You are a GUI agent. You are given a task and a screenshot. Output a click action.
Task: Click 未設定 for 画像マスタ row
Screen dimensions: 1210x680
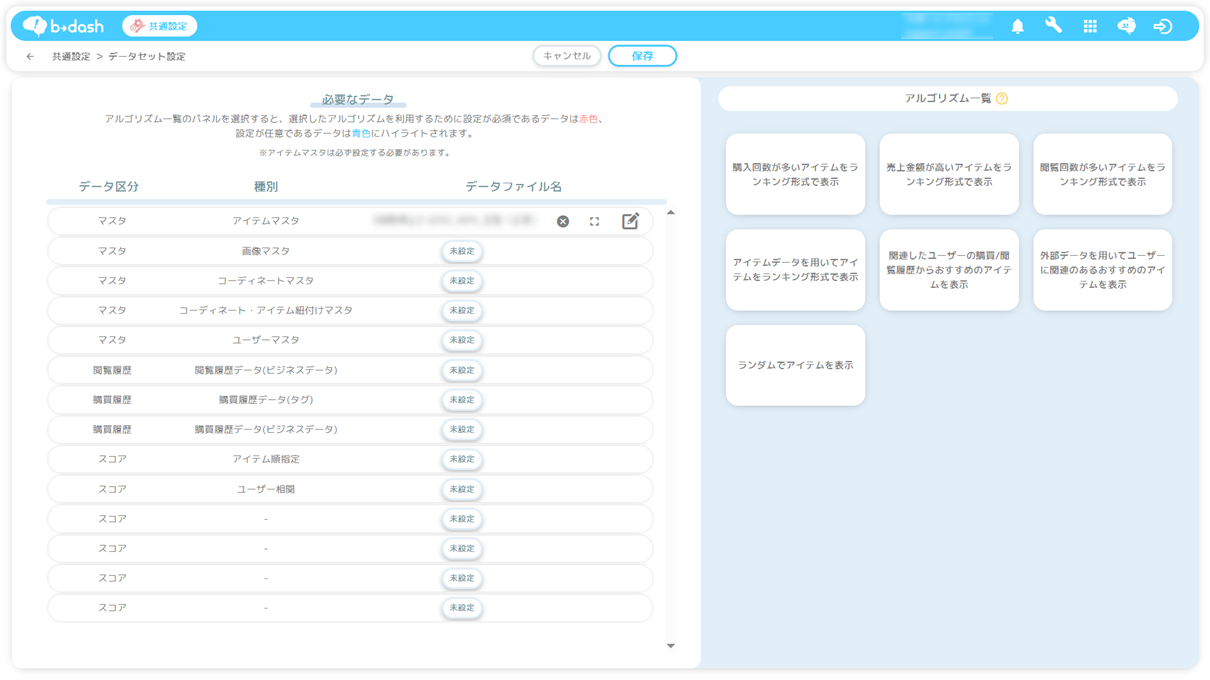[461, 252]
